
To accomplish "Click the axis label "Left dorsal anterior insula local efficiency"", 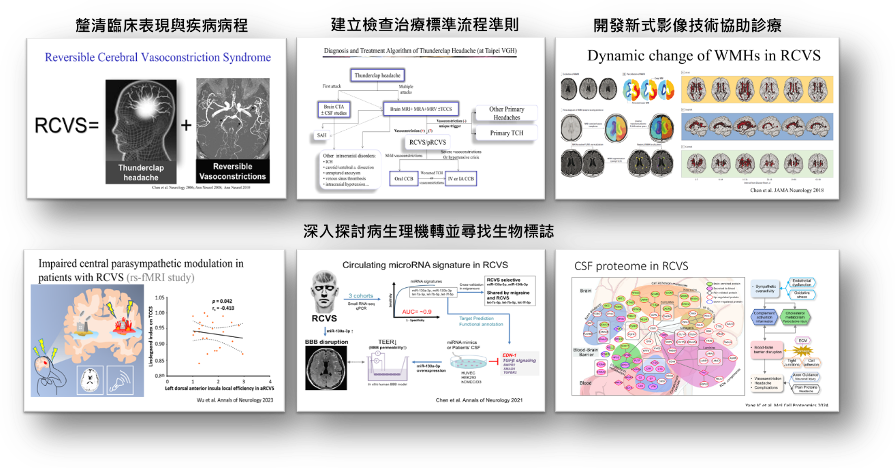I will point(219,388).
